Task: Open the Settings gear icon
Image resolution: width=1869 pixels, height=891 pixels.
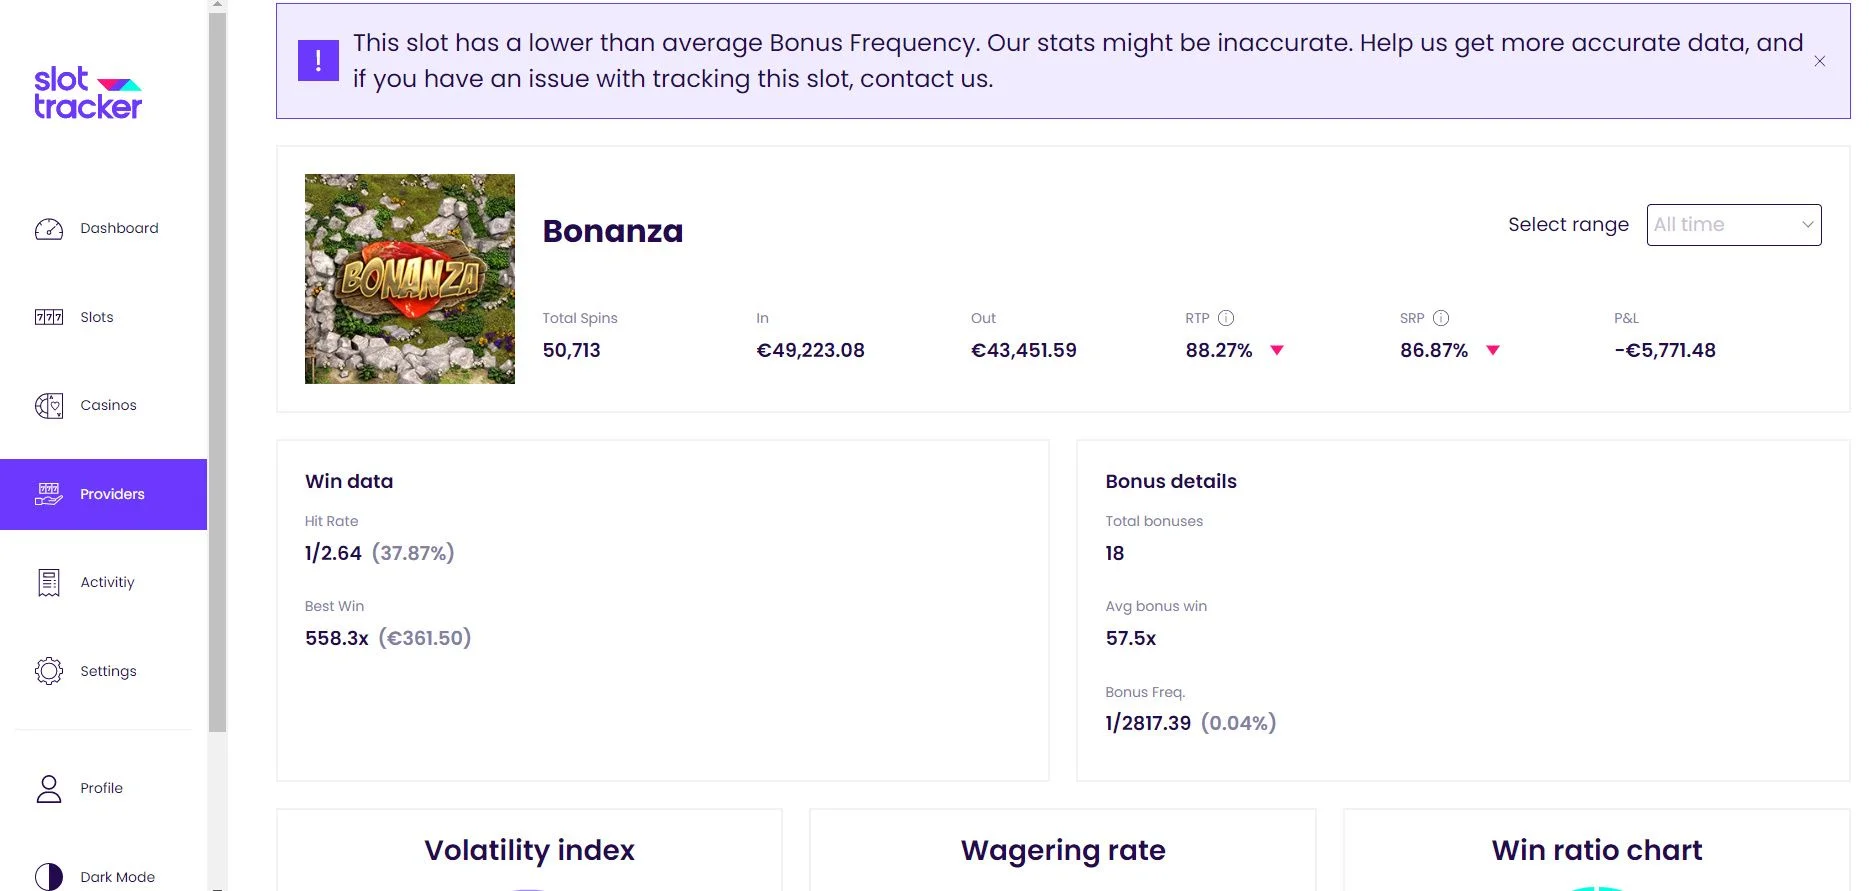Action: (x=49, y=671)
